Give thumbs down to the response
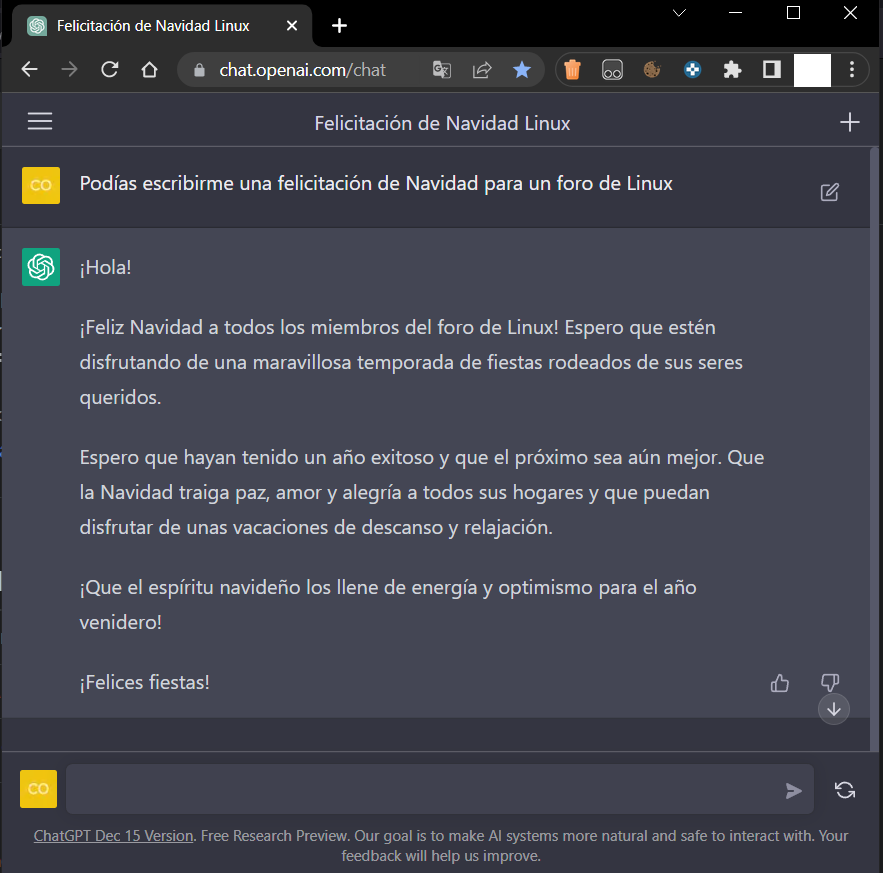This screenshot has width=883, height=873. tap(830, 682)
